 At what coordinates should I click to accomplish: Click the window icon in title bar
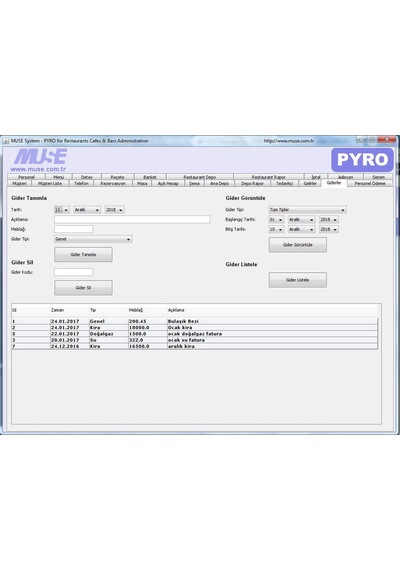6,141
